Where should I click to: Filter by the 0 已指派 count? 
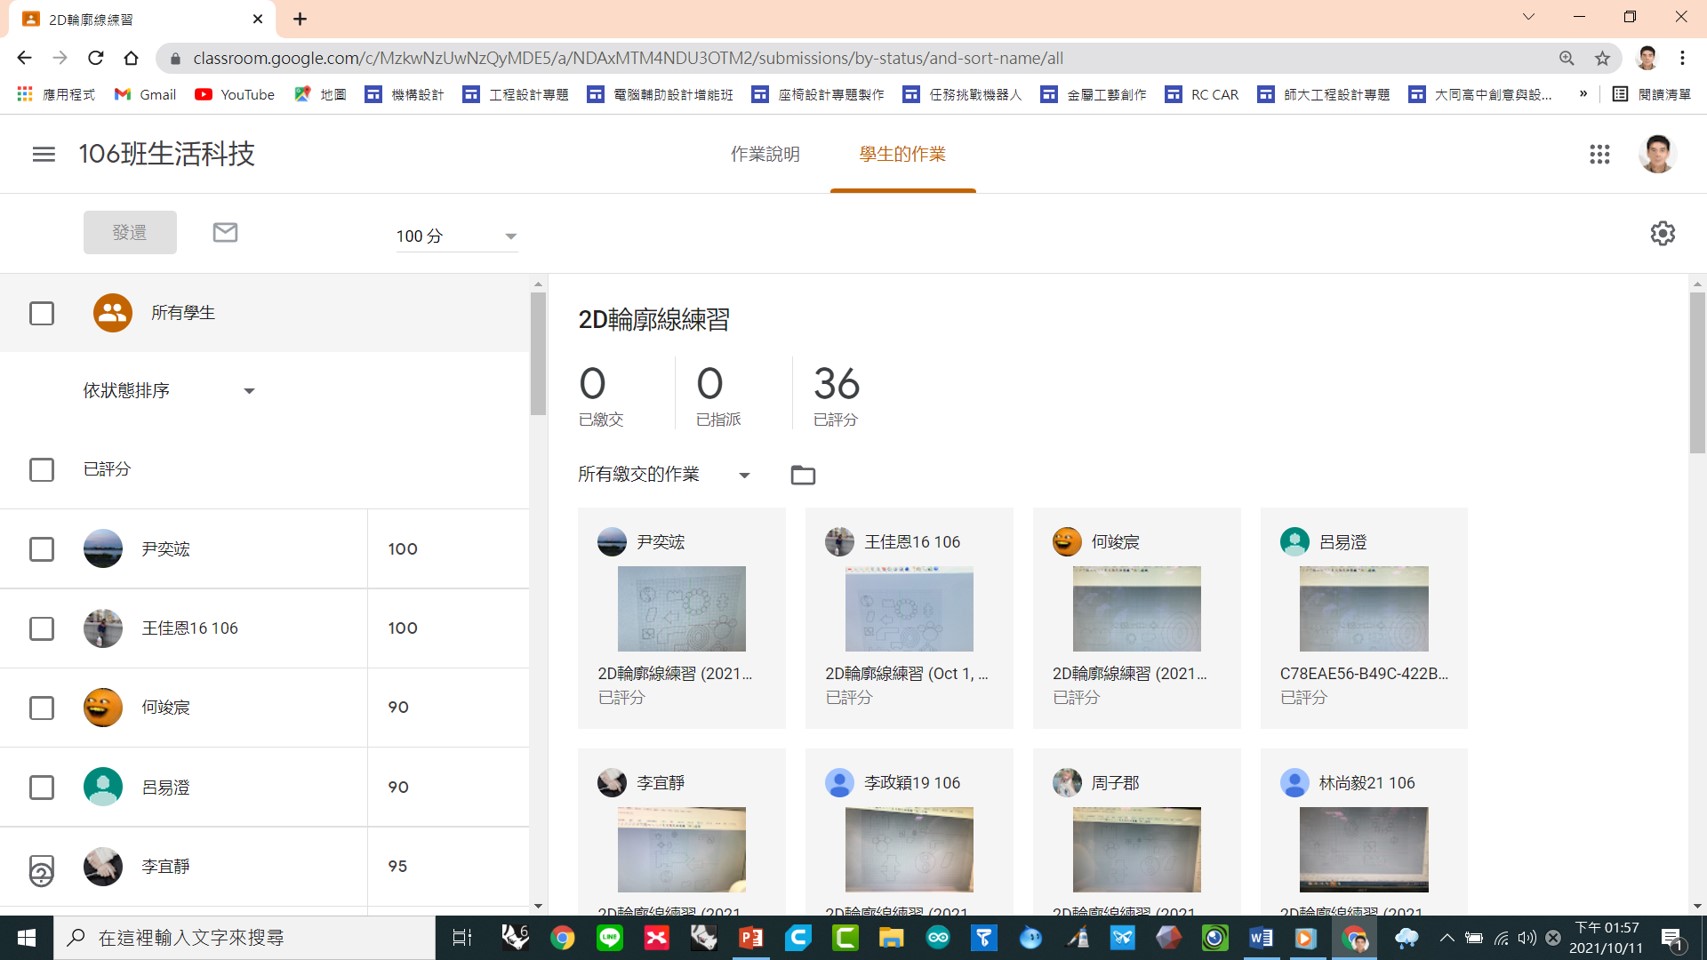(718, 395)
